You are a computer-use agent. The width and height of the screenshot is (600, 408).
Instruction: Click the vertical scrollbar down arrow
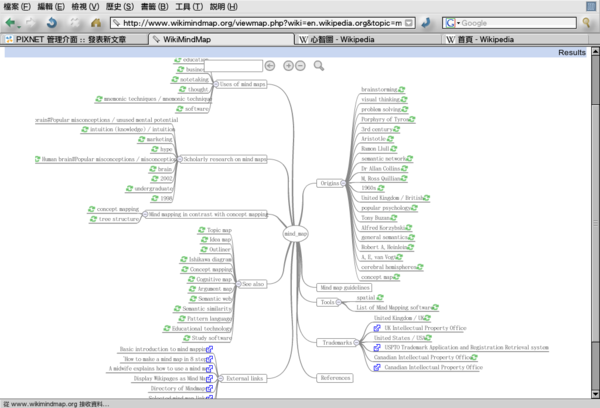595,394
